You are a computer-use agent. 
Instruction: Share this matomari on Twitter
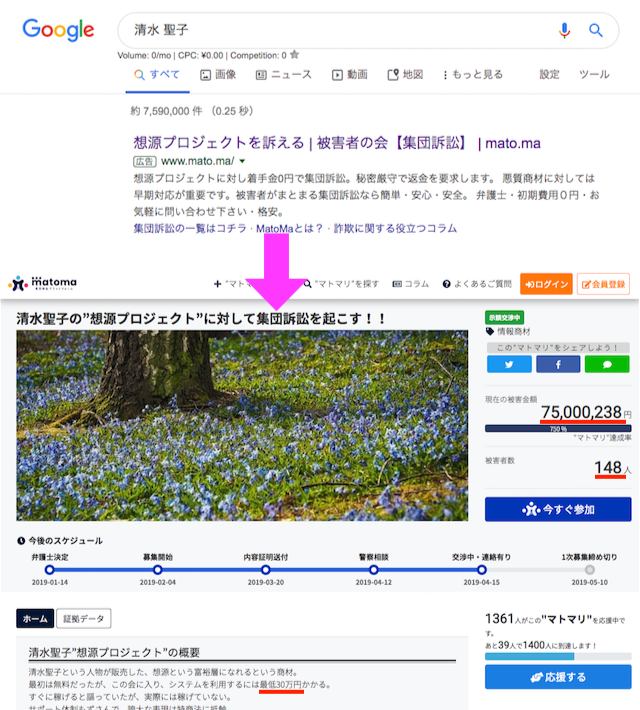click(x=509, y=364)
